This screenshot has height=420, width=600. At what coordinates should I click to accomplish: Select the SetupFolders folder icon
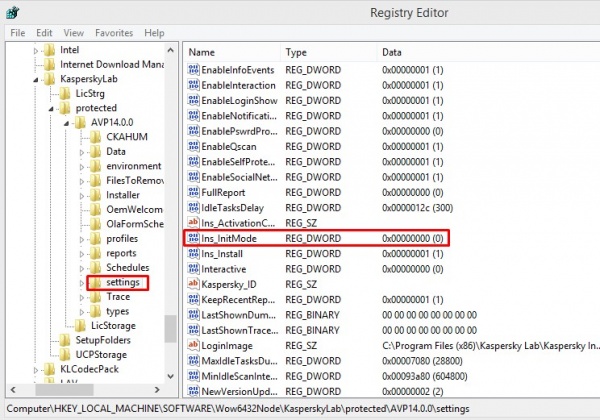(x=65, y=340)
